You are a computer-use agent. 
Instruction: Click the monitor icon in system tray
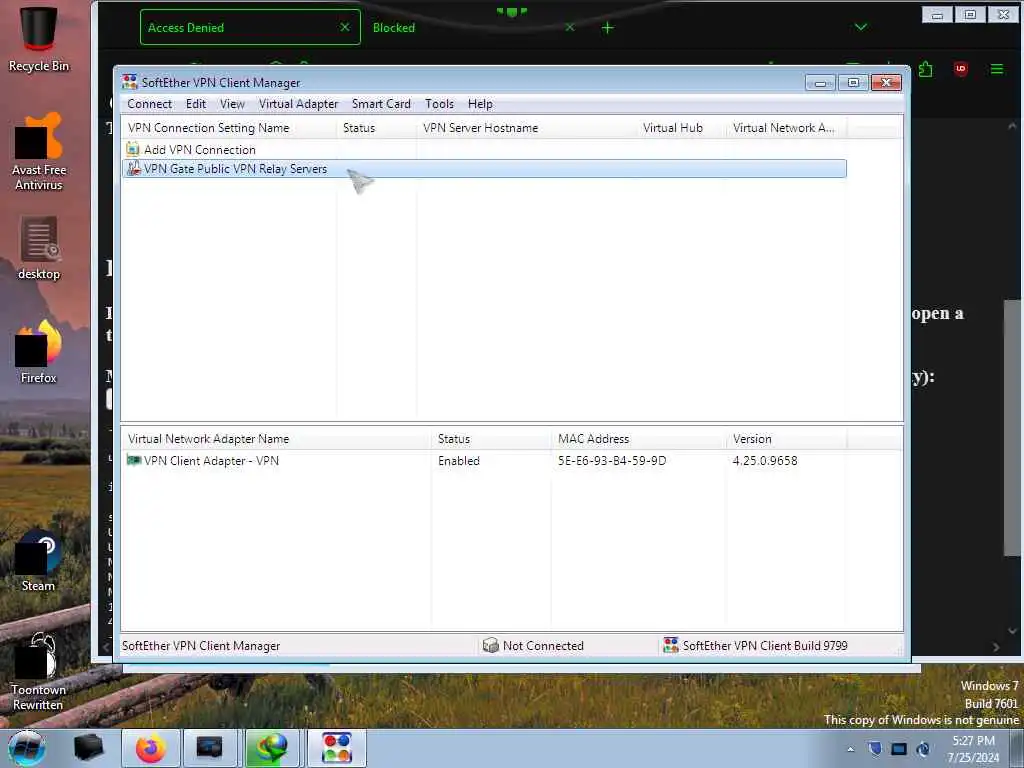tap(899, 748)
